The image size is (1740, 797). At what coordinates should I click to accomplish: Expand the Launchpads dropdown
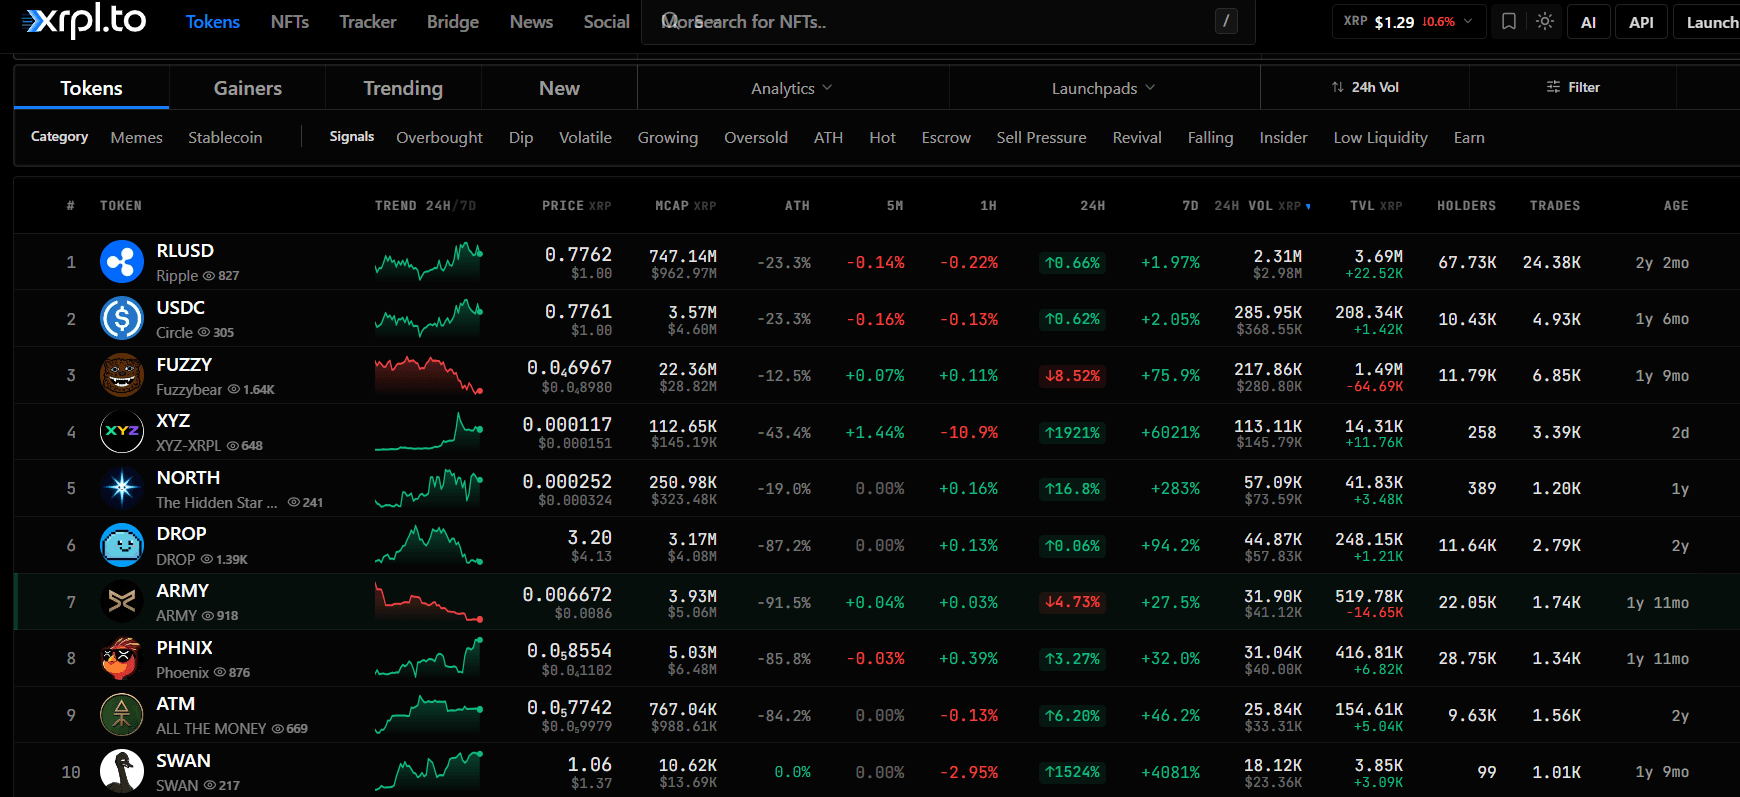(x=1104, y=88)
